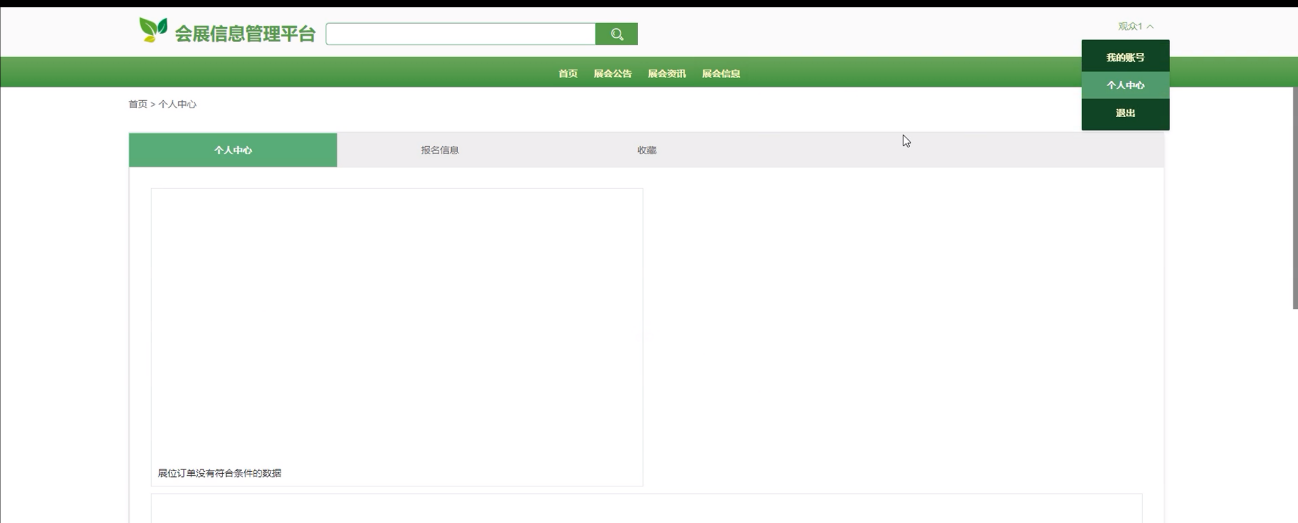
Task: Click the green leaf logo icon
Action: (153, 30)
